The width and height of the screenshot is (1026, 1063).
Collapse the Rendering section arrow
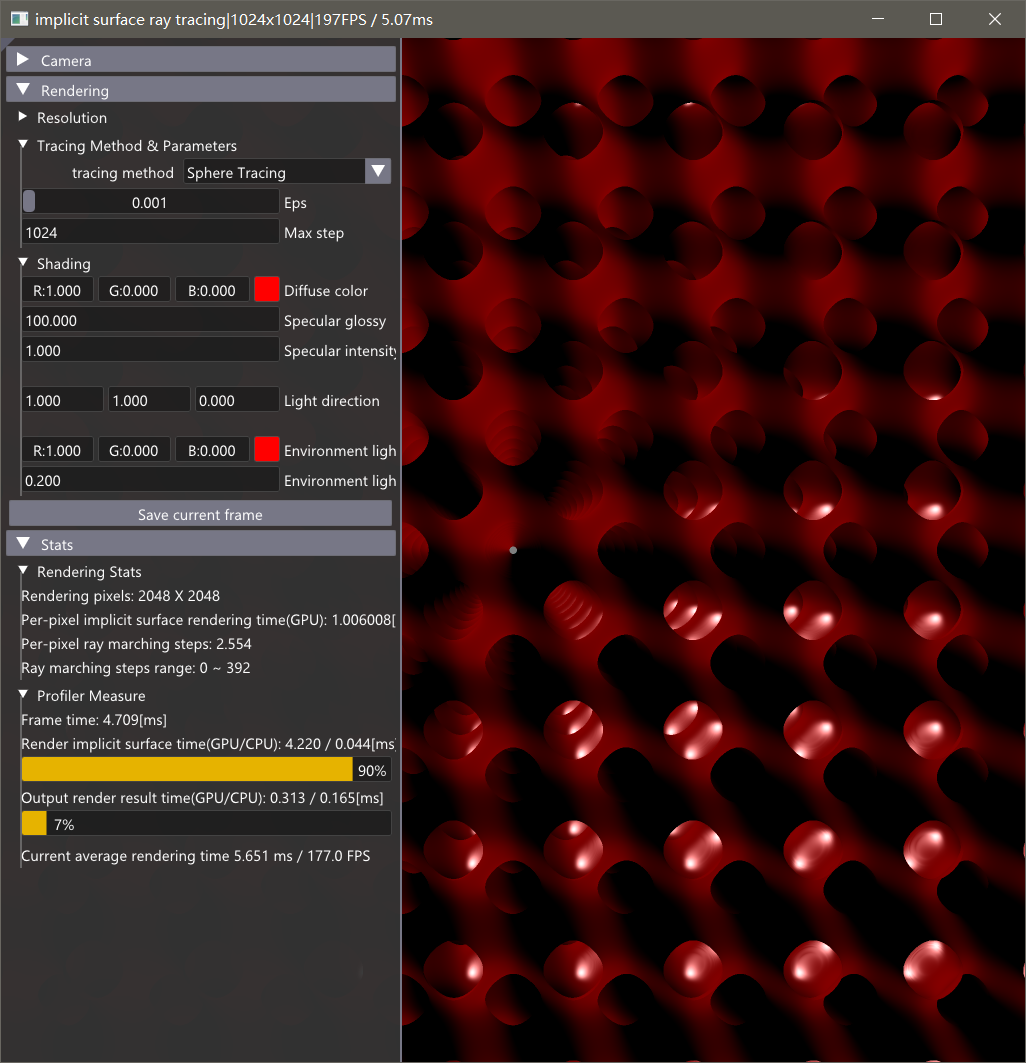pyautogui.click(x=23, y=89)
